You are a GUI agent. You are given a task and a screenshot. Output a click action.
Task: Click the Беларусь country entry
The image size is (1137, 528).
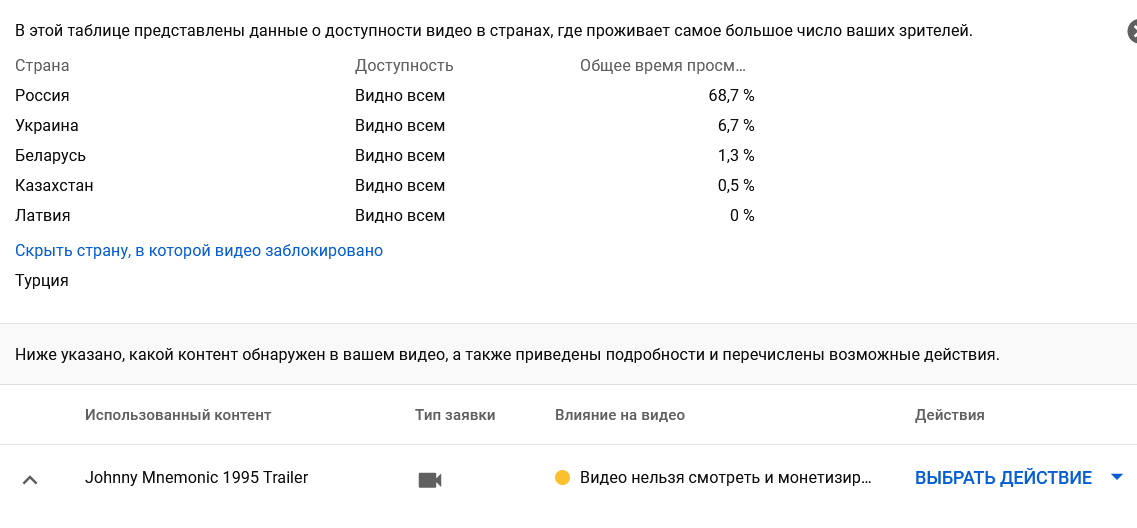point(50,156)
